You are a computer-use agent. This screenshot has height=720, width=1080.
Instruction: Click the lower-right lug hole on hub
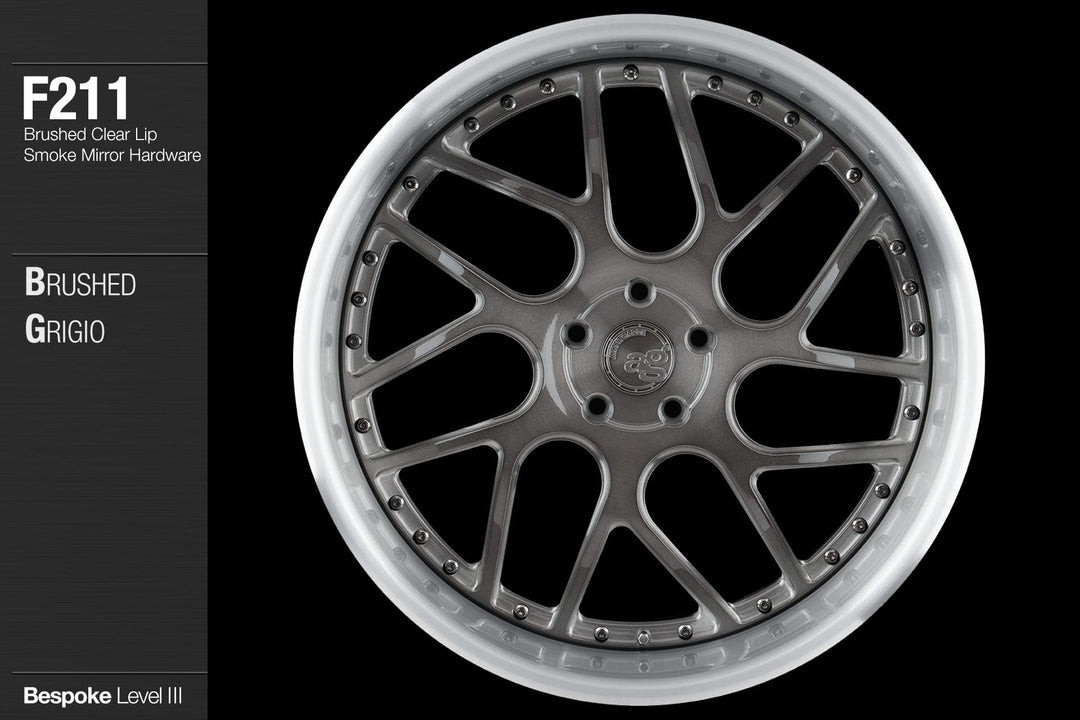coord(675,406)
